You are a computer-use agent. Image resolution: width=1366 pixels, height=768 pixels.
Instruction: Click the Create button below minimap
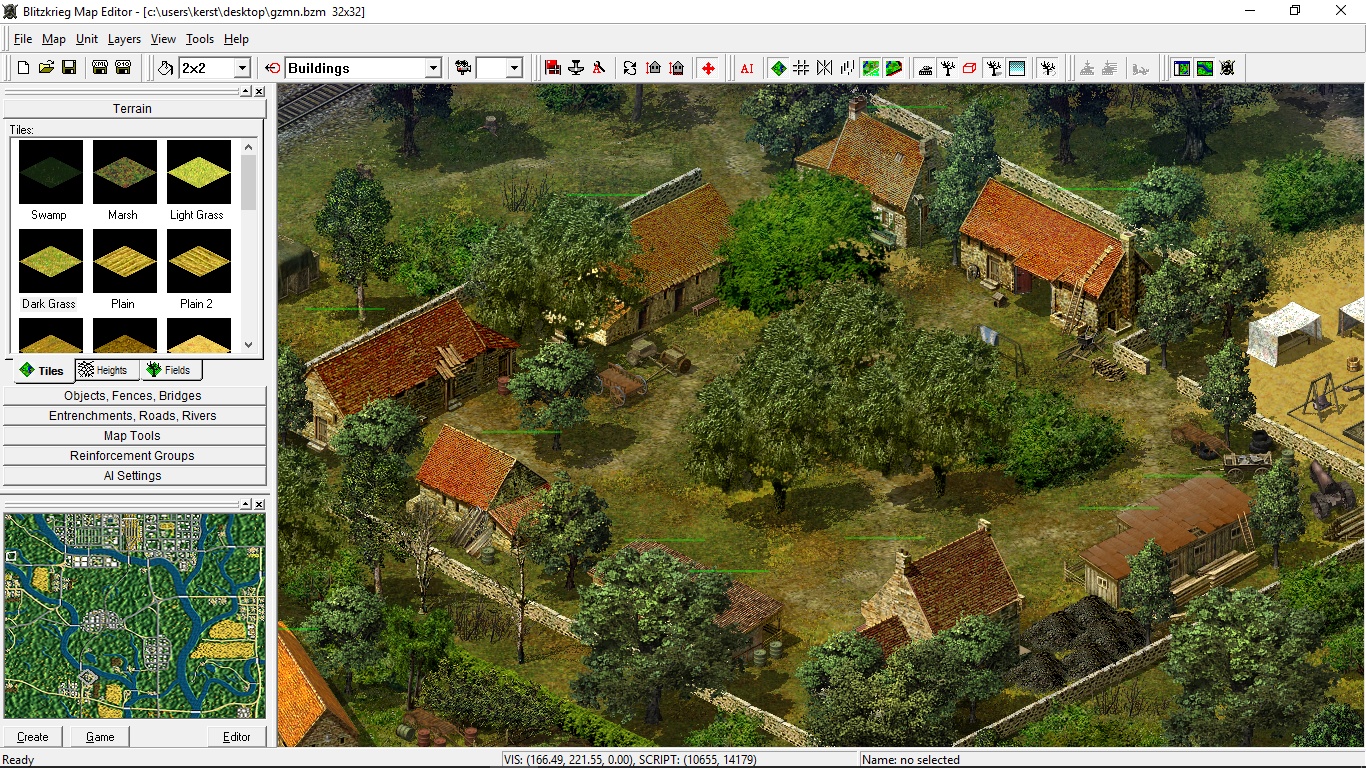click(33, 737)
